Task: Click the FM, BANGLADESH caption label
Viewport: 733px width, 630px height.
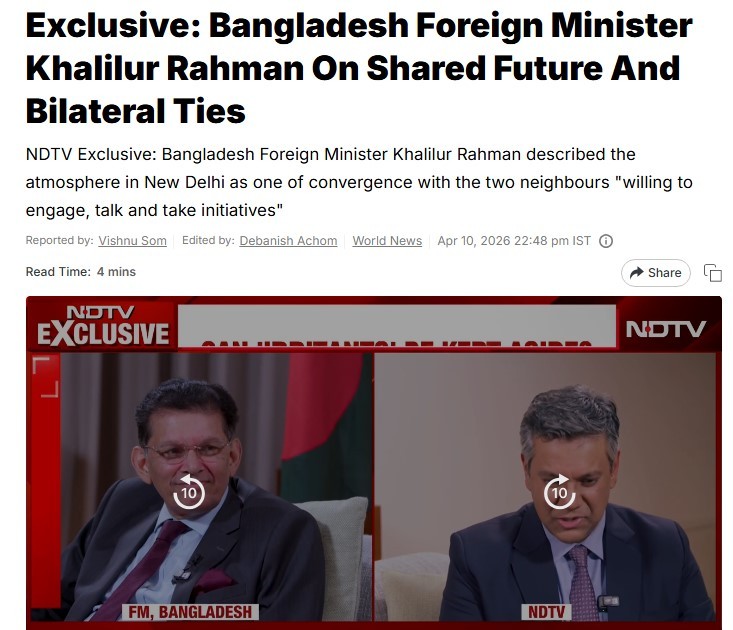Action: pyautogui.click(x=190, y=612)
